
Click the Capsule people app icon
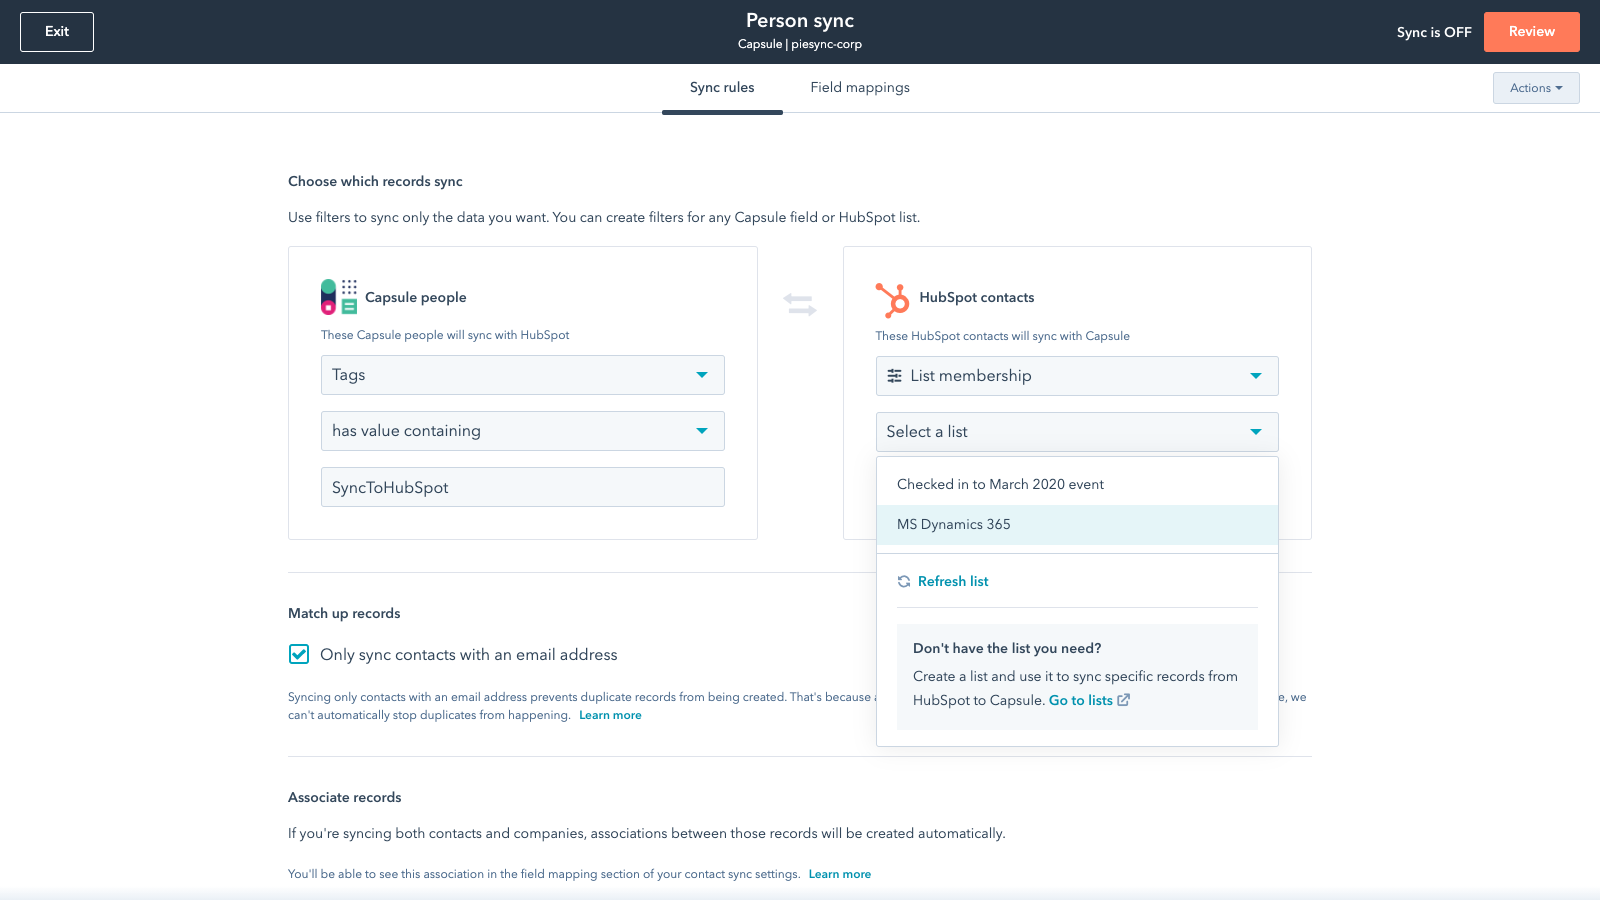[x=339, y=297]
